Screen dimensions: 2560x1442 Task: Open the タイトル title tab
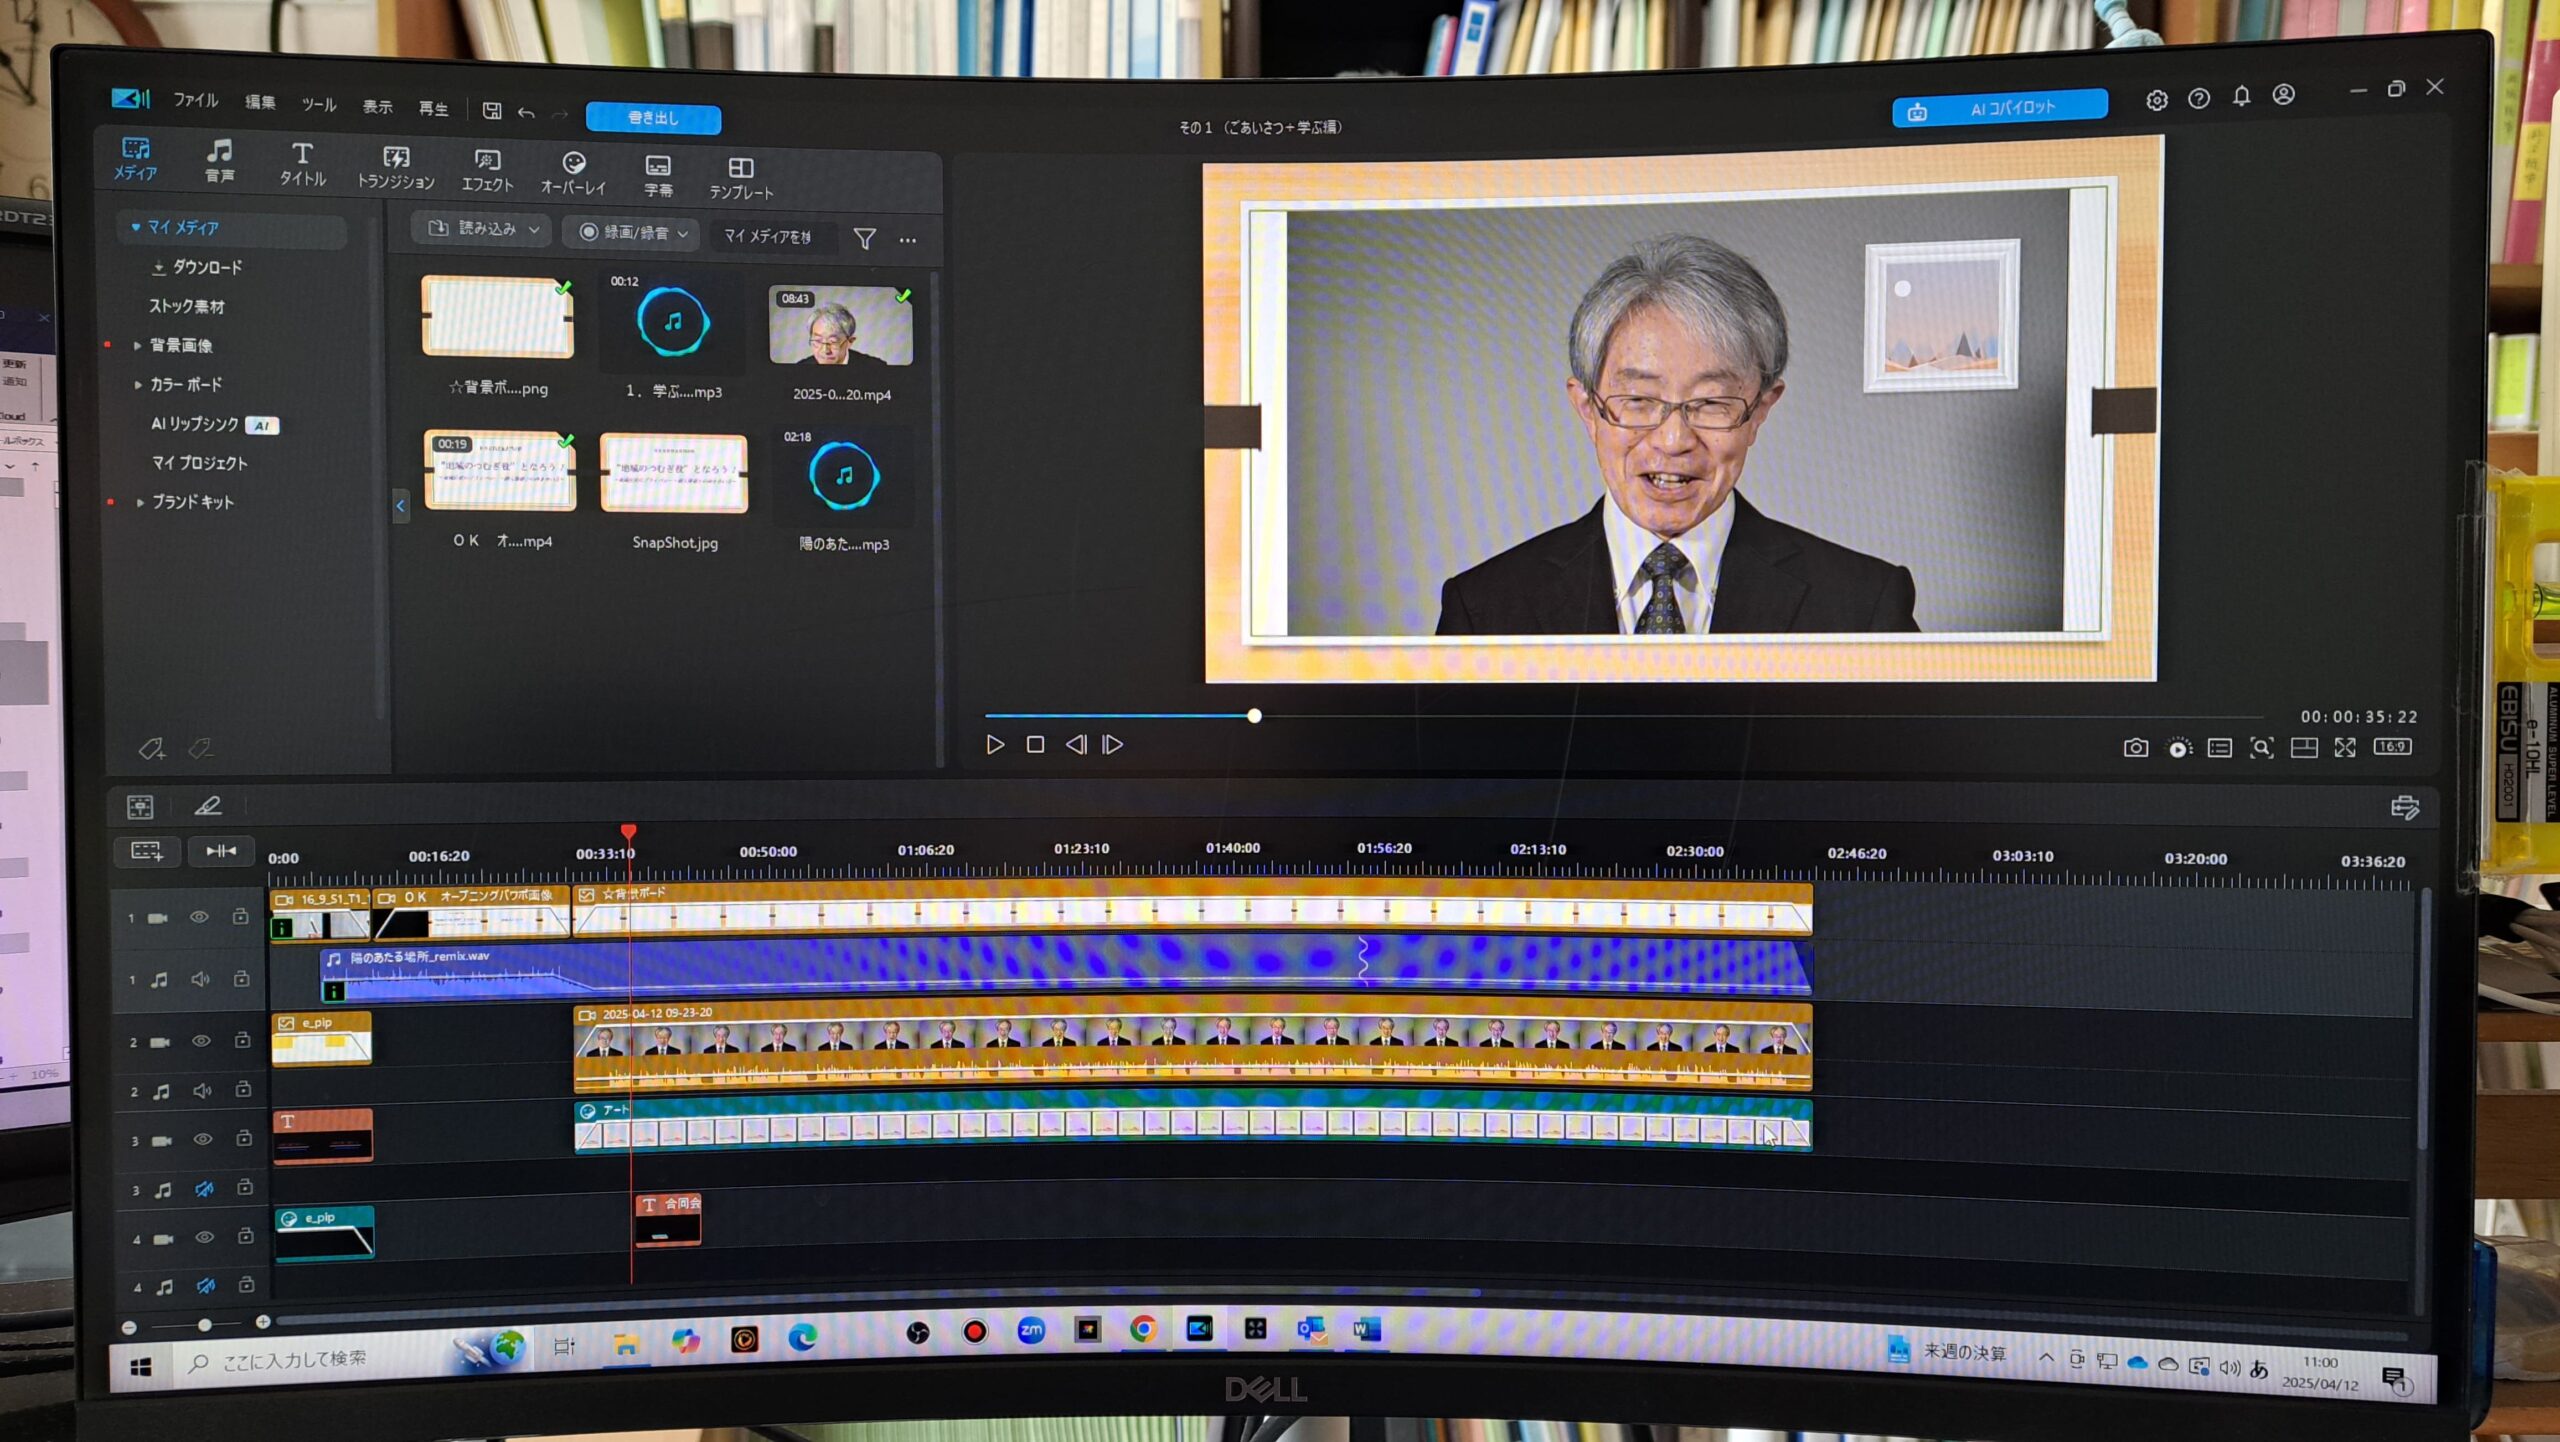click(x=302, y=165)
